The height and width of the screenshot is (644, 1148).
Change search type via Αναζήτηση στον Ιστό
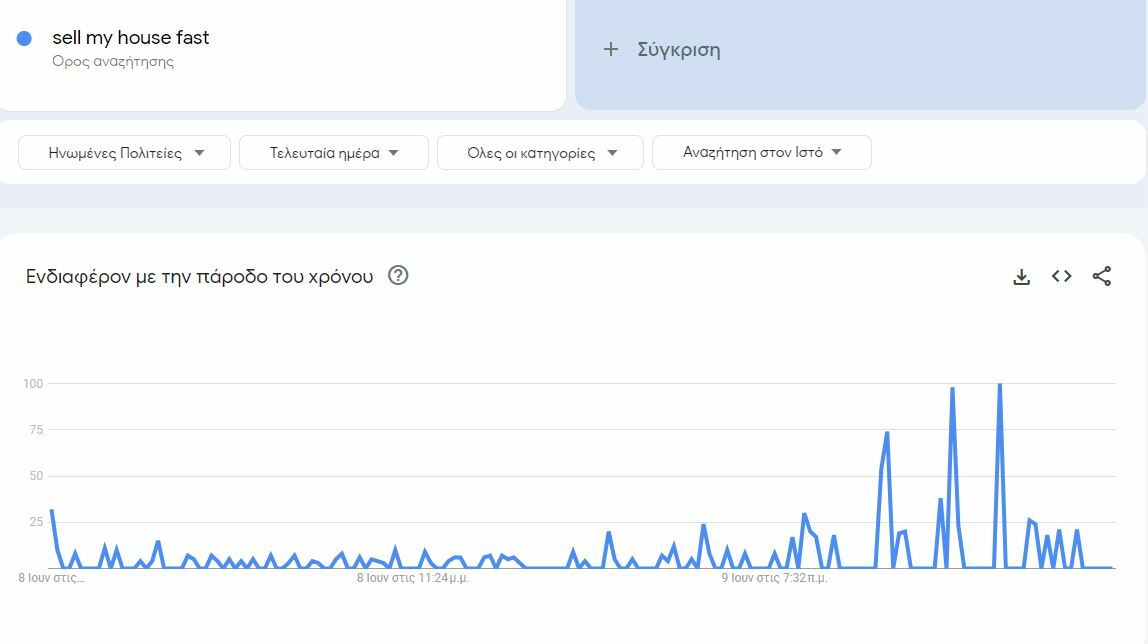(761, 152)
